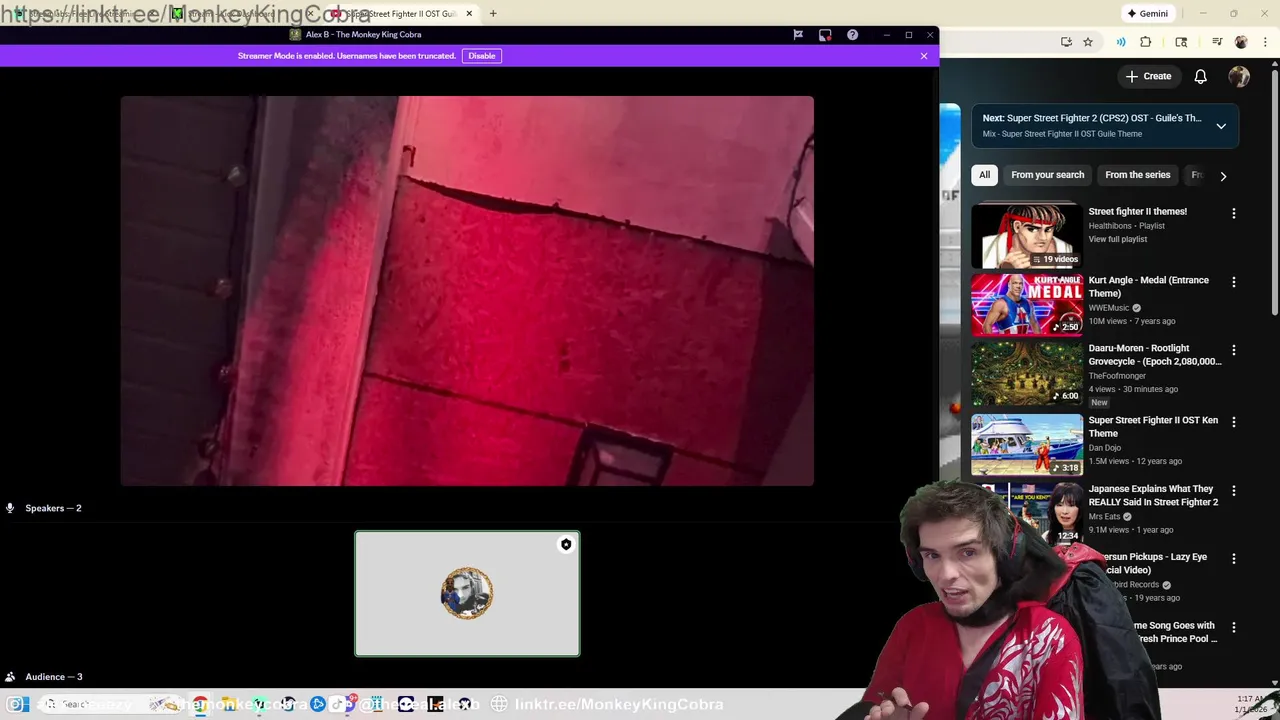This screenshot has width=1280, height=720.
Task: Open Japanese Explains Street Fighter 2 title
Action: (1153, 496)
